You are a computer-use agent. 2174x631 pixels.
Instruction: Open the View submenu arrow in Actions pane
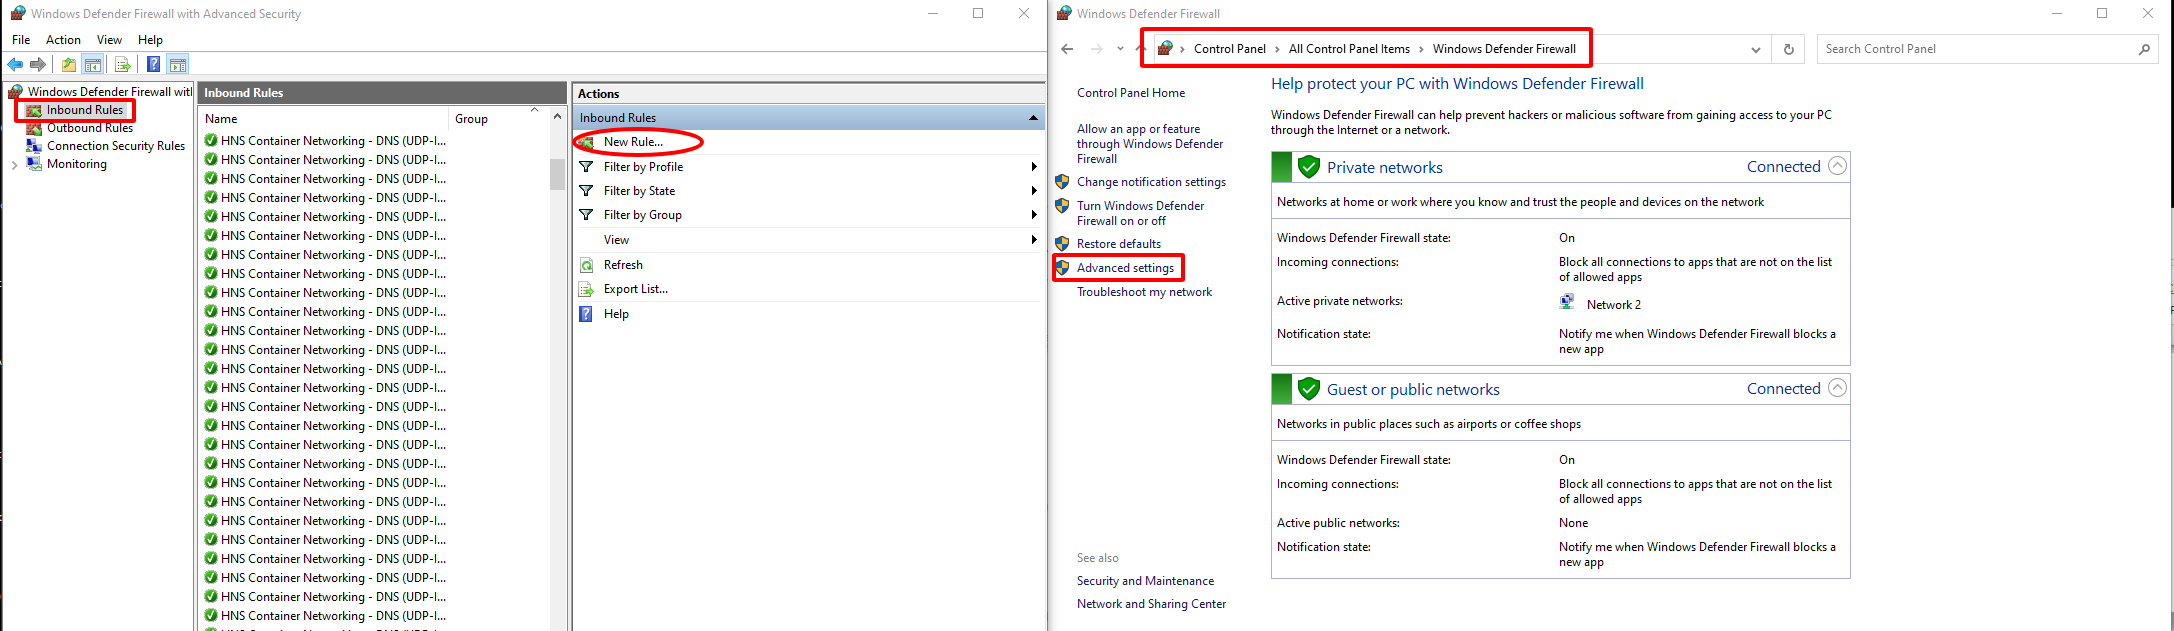click(1034, 240)
